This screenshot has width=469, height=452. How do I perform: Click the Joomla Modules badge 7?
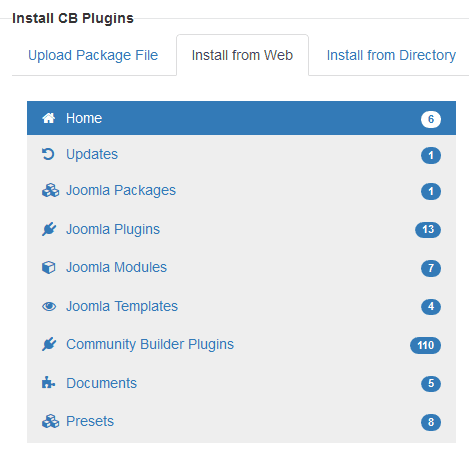click(431, 268)
